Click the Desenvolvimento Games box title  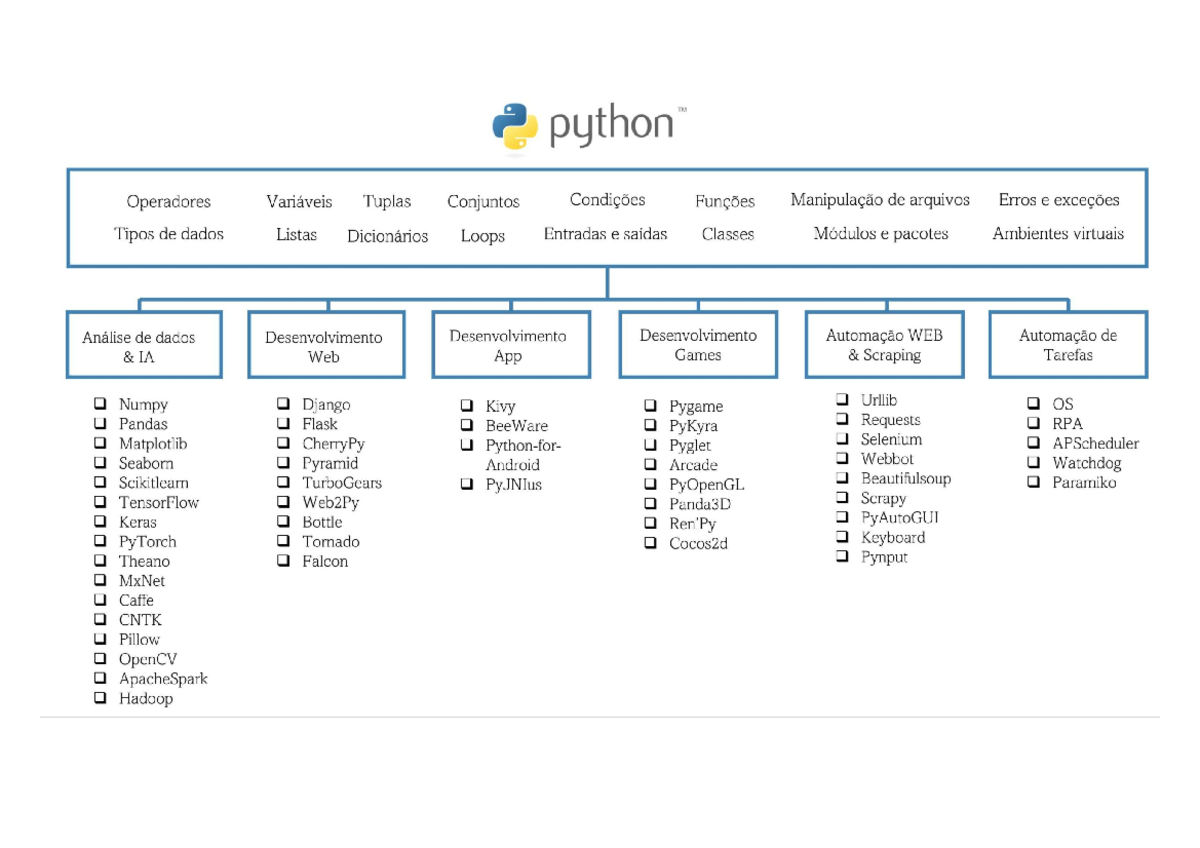click(697, 344)
